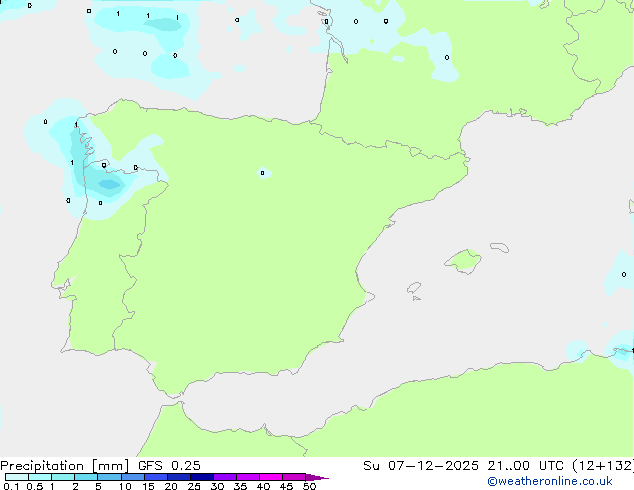Image resolution: width=634 pixels, height=490 pixels.
Task: Pick the 45–50 mm legend color box
Action: tap(294, 477)
